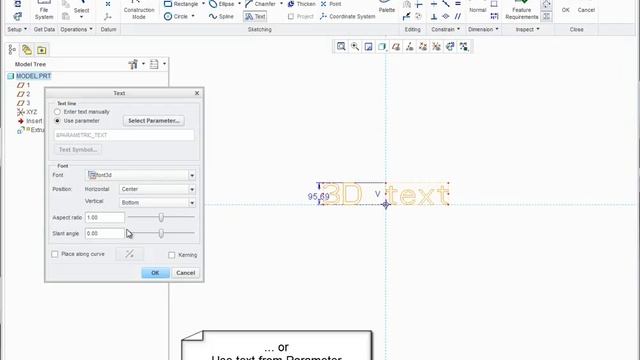Close the Text dialog
This screenshot has width=640, height=360.
coord(197,93)
